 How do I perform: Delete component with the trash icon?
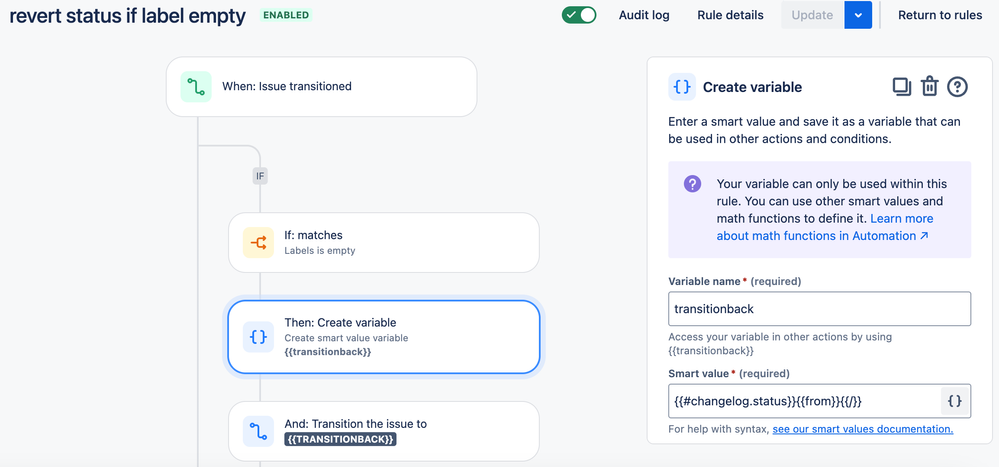pos(930,87)
